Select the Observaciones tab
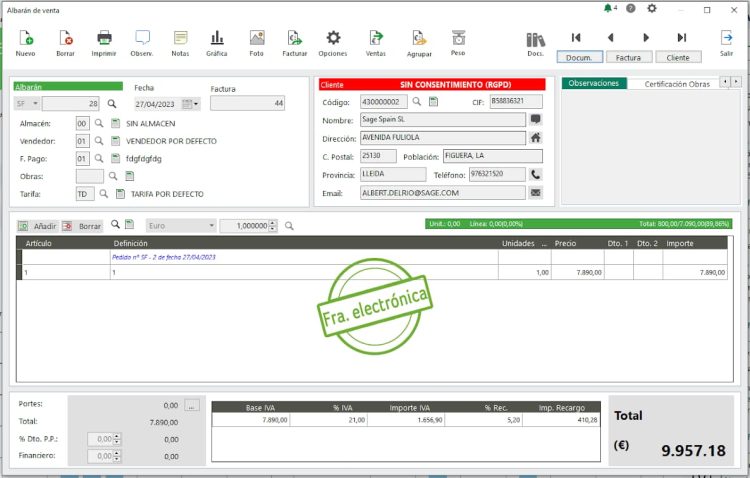Viewport: 750px width, 478px height. (594, 83)
